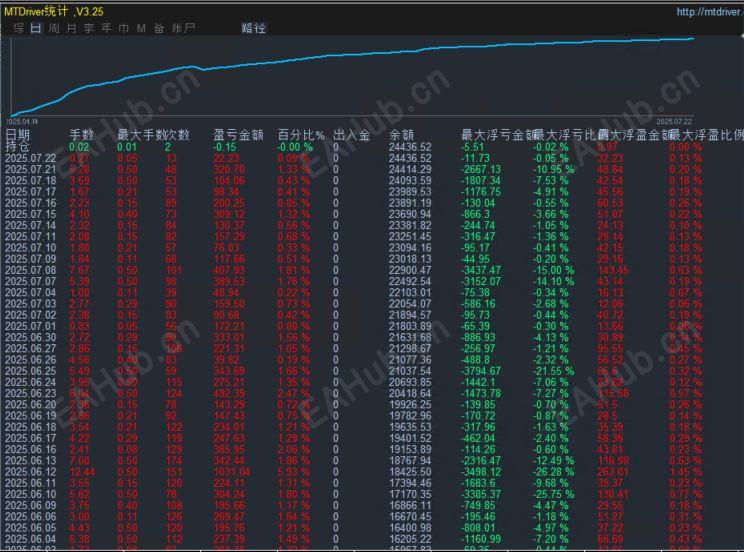The image size is (744, 552).
Task: Switch to the 综 summary tab
Action: 19,28
